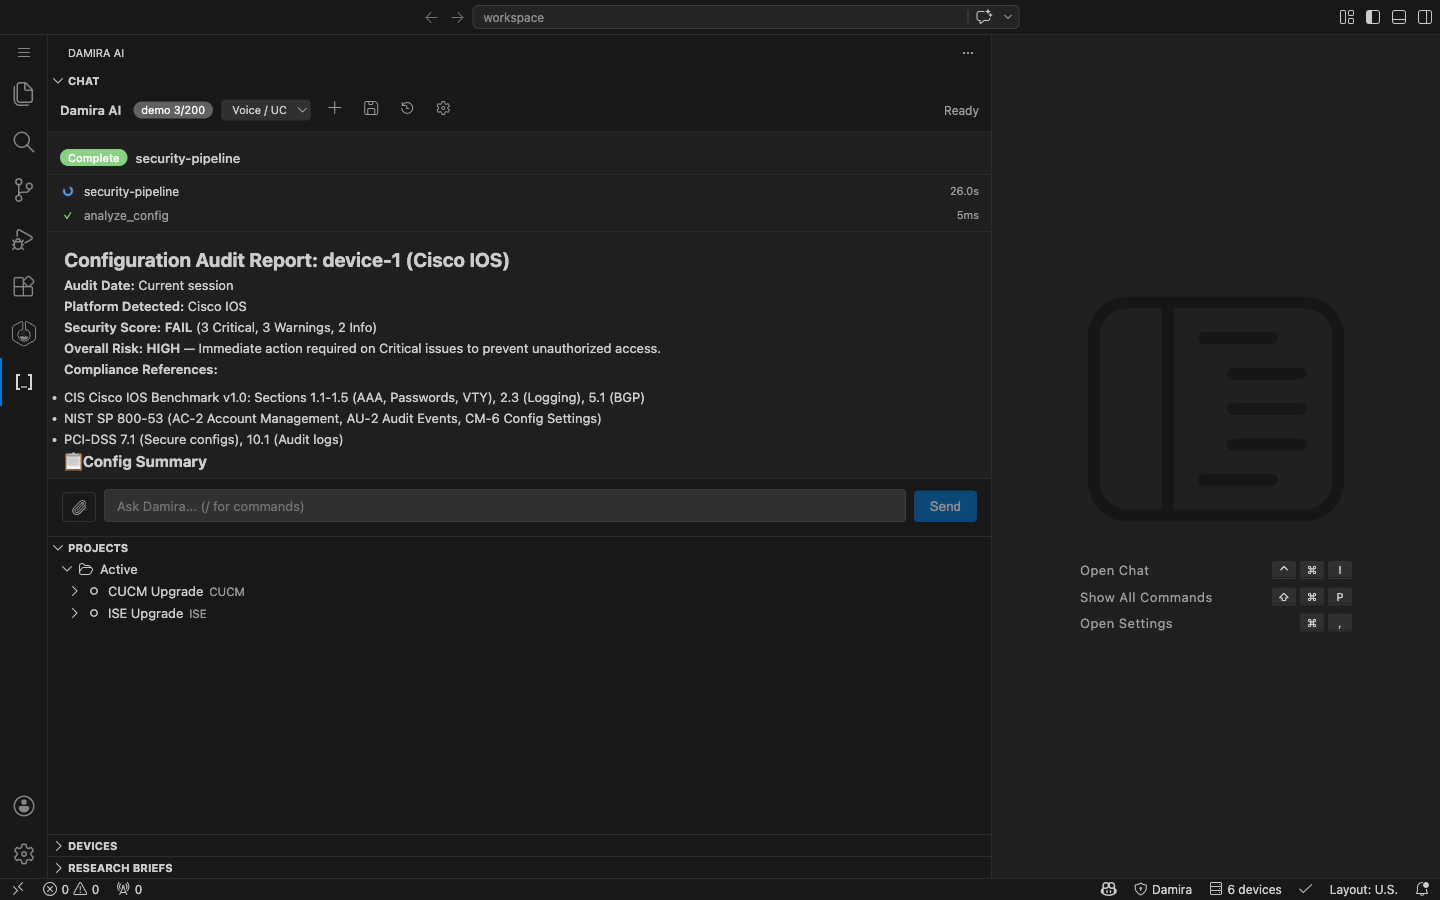Toggle the secondary side bar visibility
The width and height of the screenshot is (1440, 900).
tap(1425, 17)
